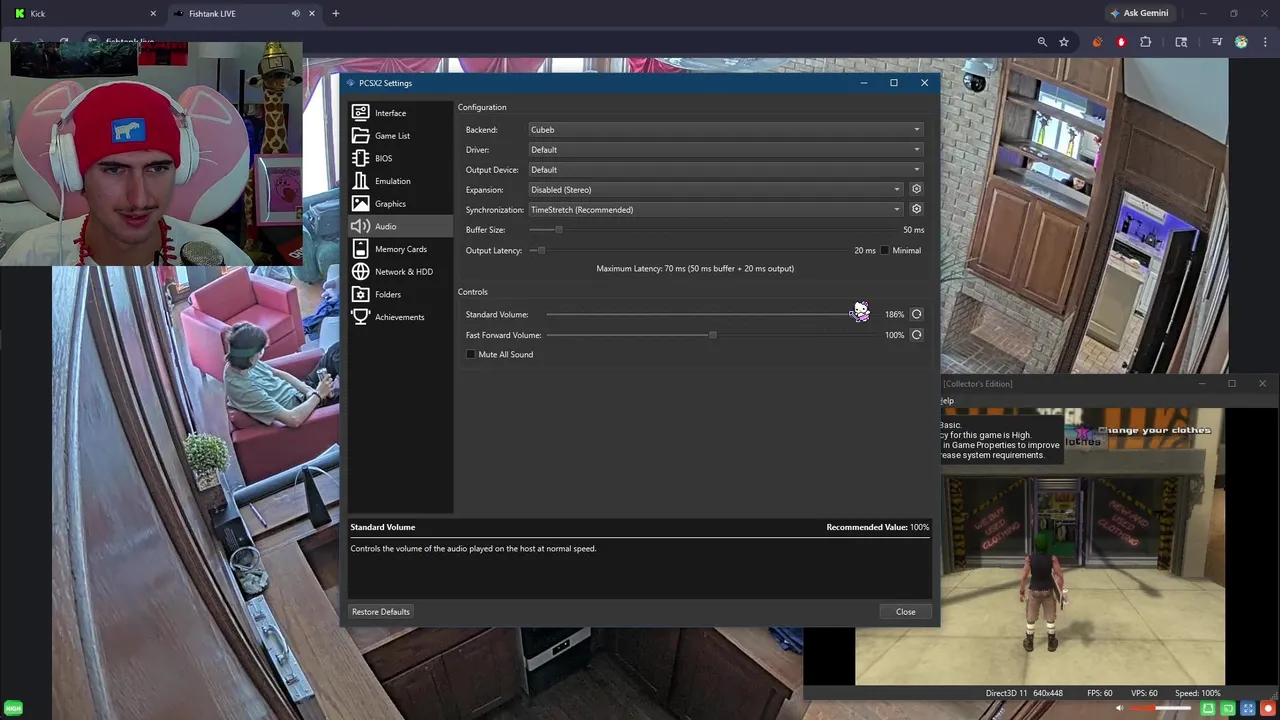The height and width of the screenshot is (720, 1280).
Task: Open the Chrome side search panel icon
Action: click(1181, 42)
